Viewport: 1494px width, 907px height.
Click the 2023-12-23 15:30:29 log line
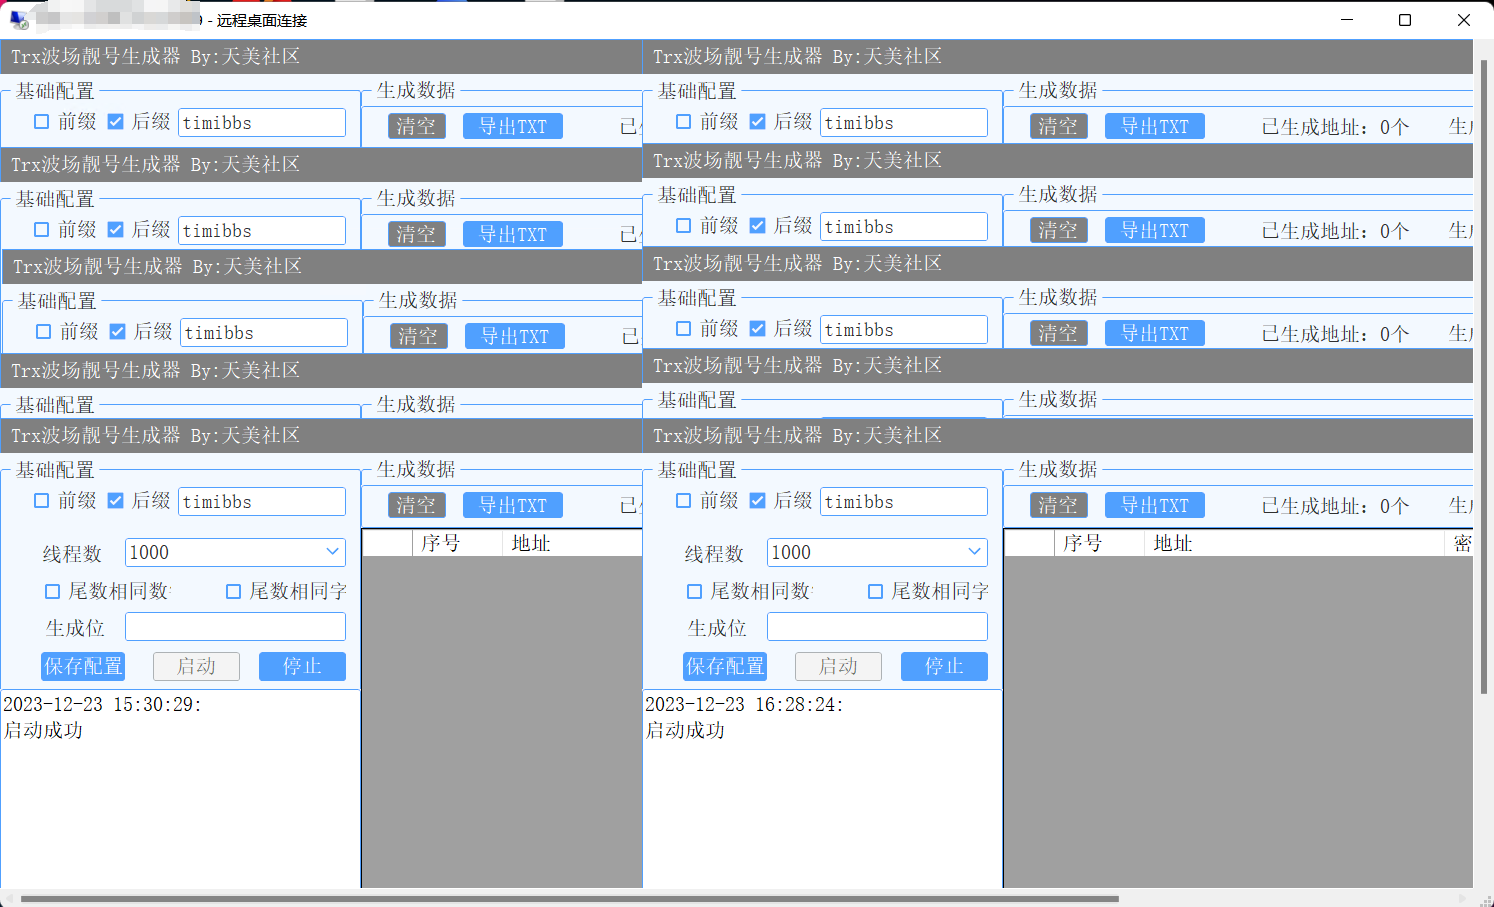tap(102, 704)
